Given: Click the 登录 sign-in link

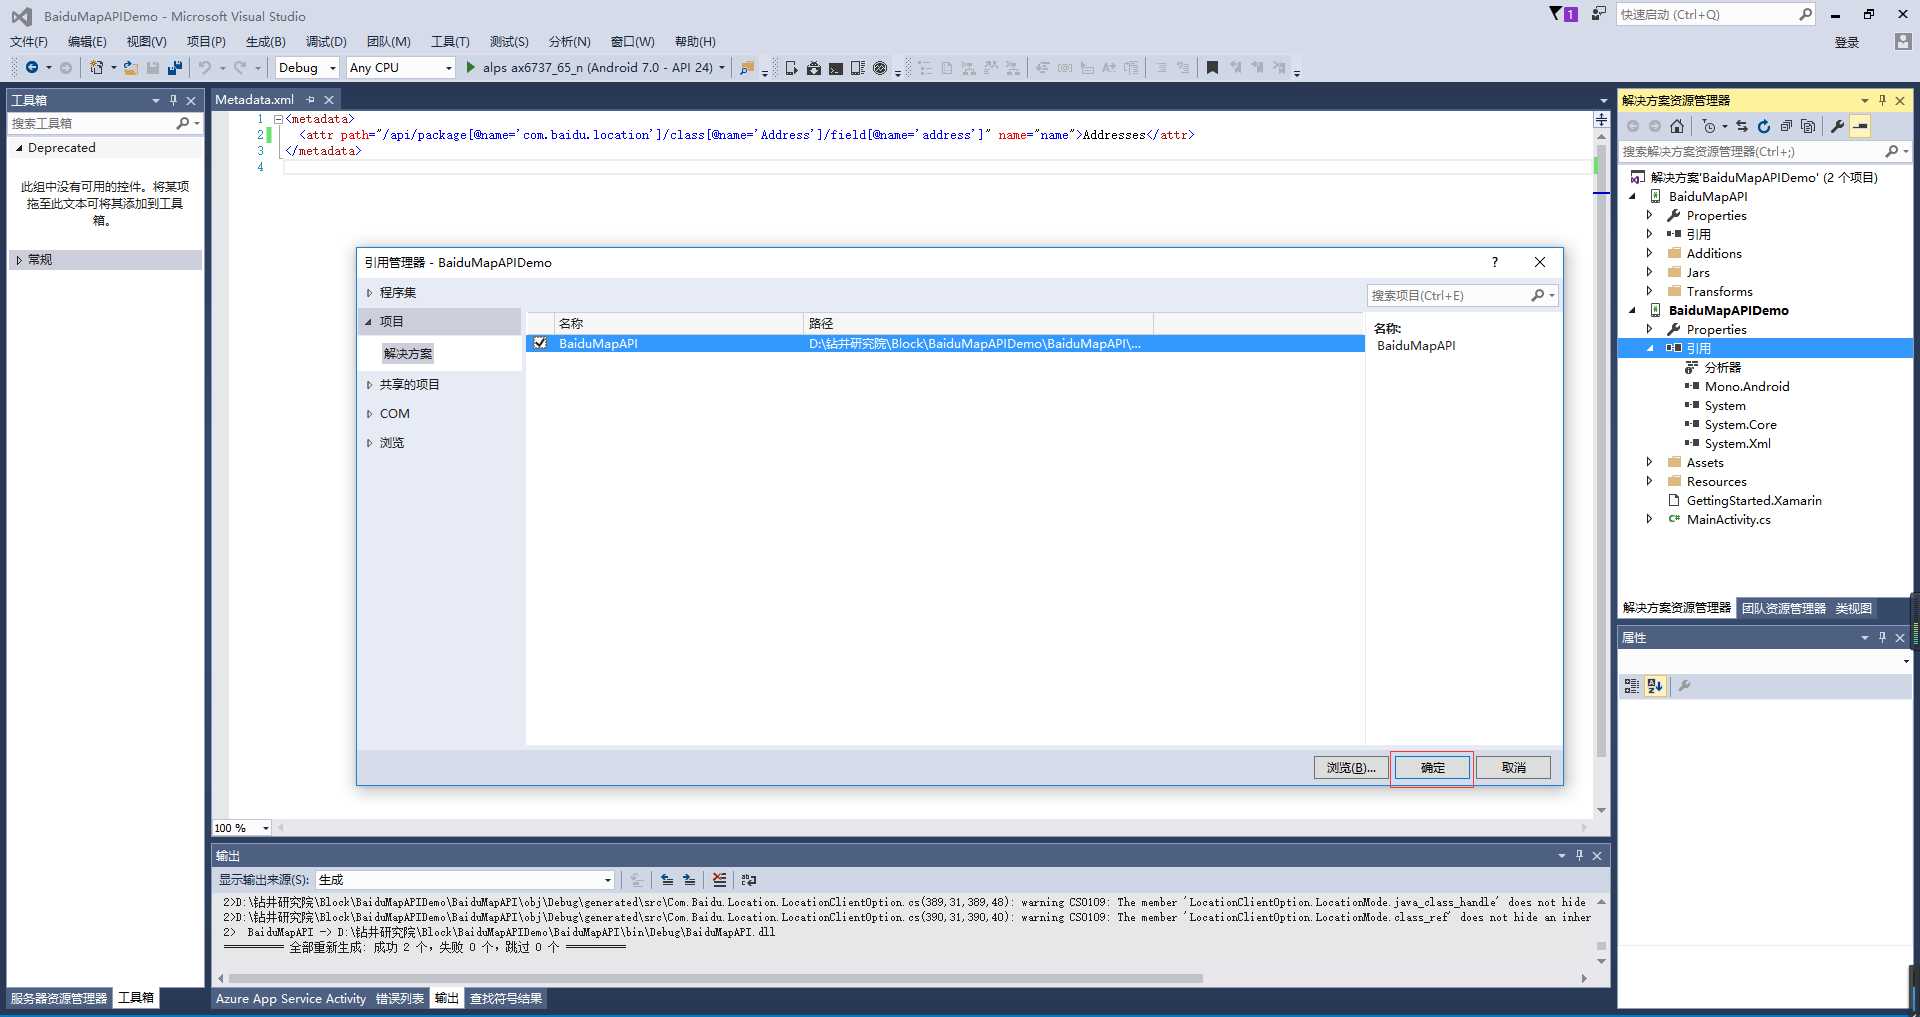Looking at the screenshot, I should coord(1847,42).
